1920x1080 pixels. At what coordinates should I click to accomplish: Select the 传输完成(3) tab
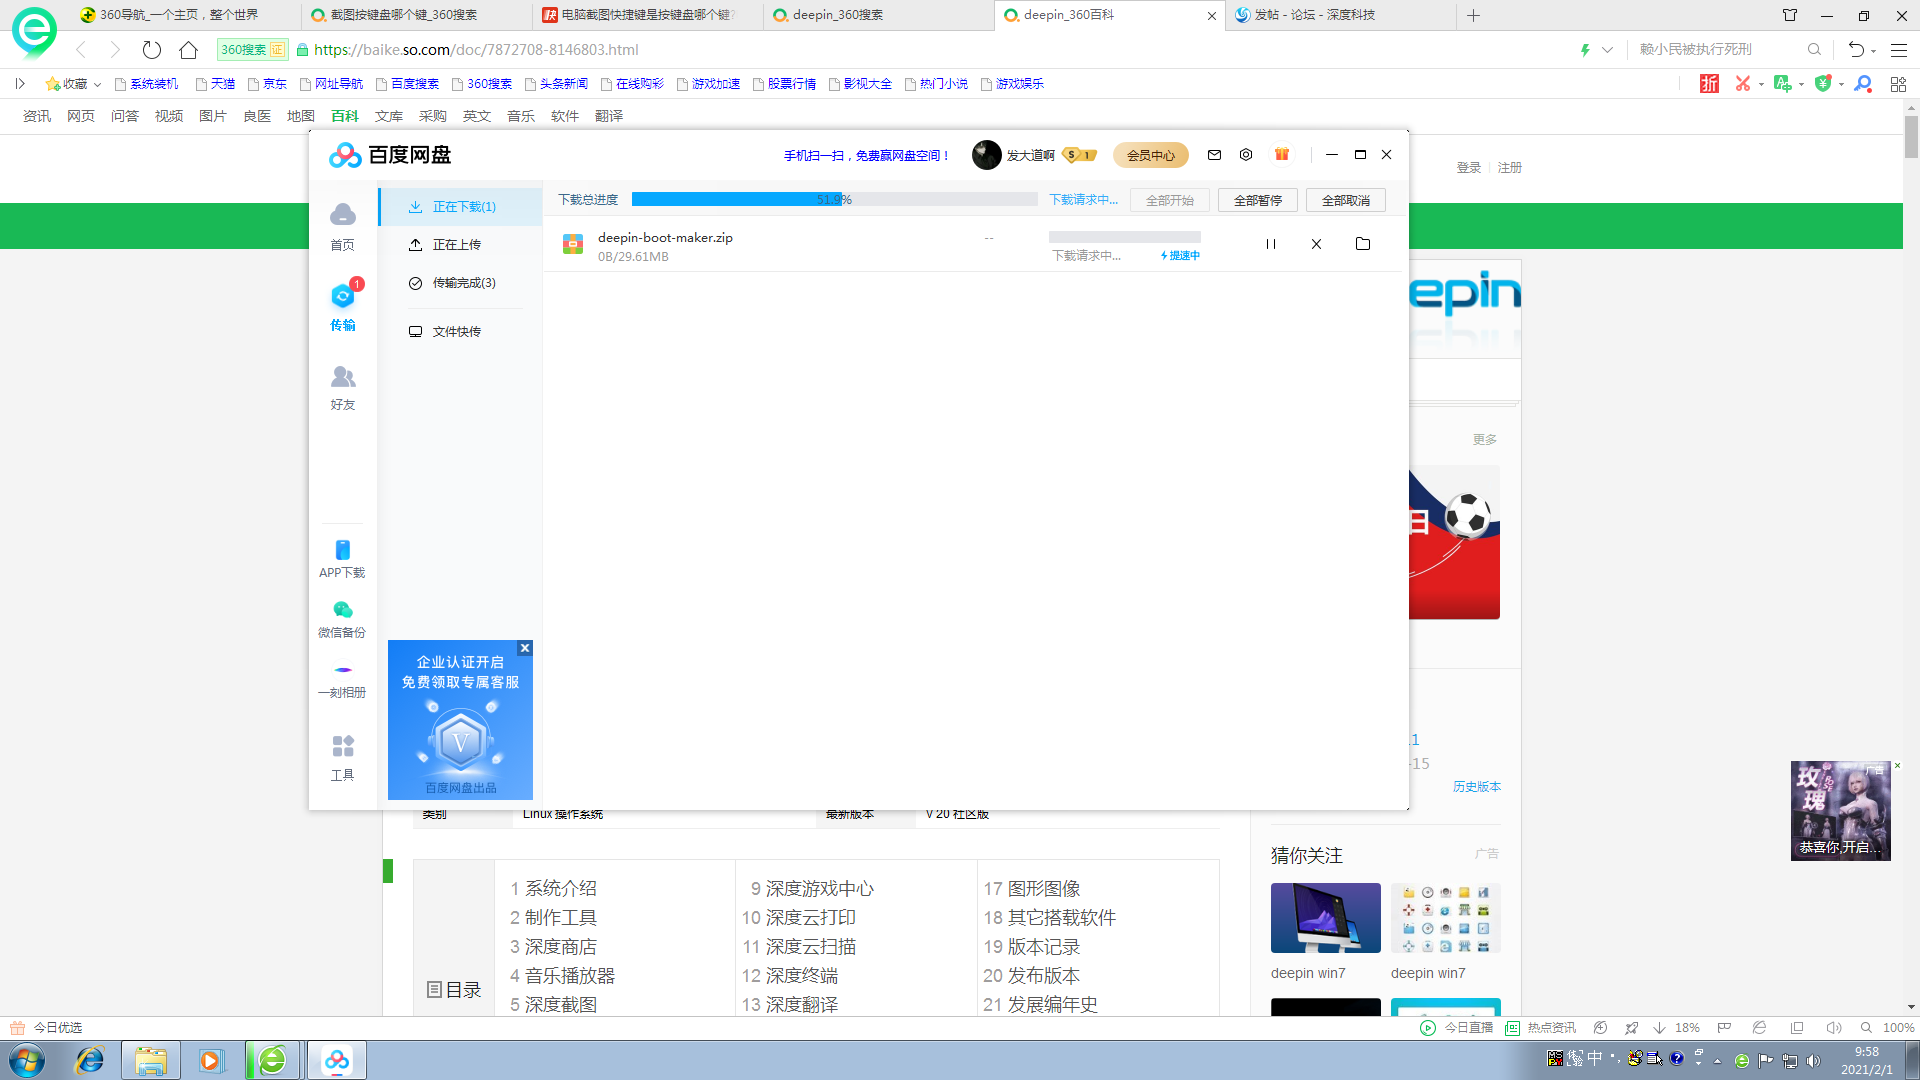pos(461,283)
